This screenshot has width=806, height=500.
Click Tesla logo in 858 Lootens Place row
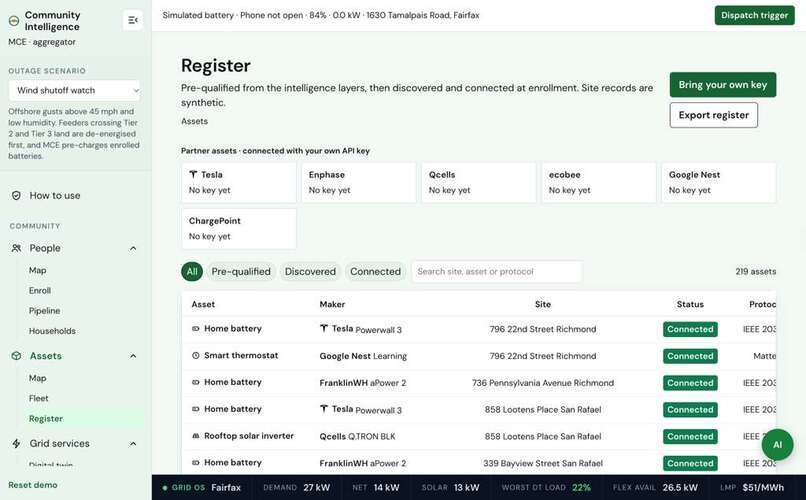pyautogui.click(x=324, y=409)
